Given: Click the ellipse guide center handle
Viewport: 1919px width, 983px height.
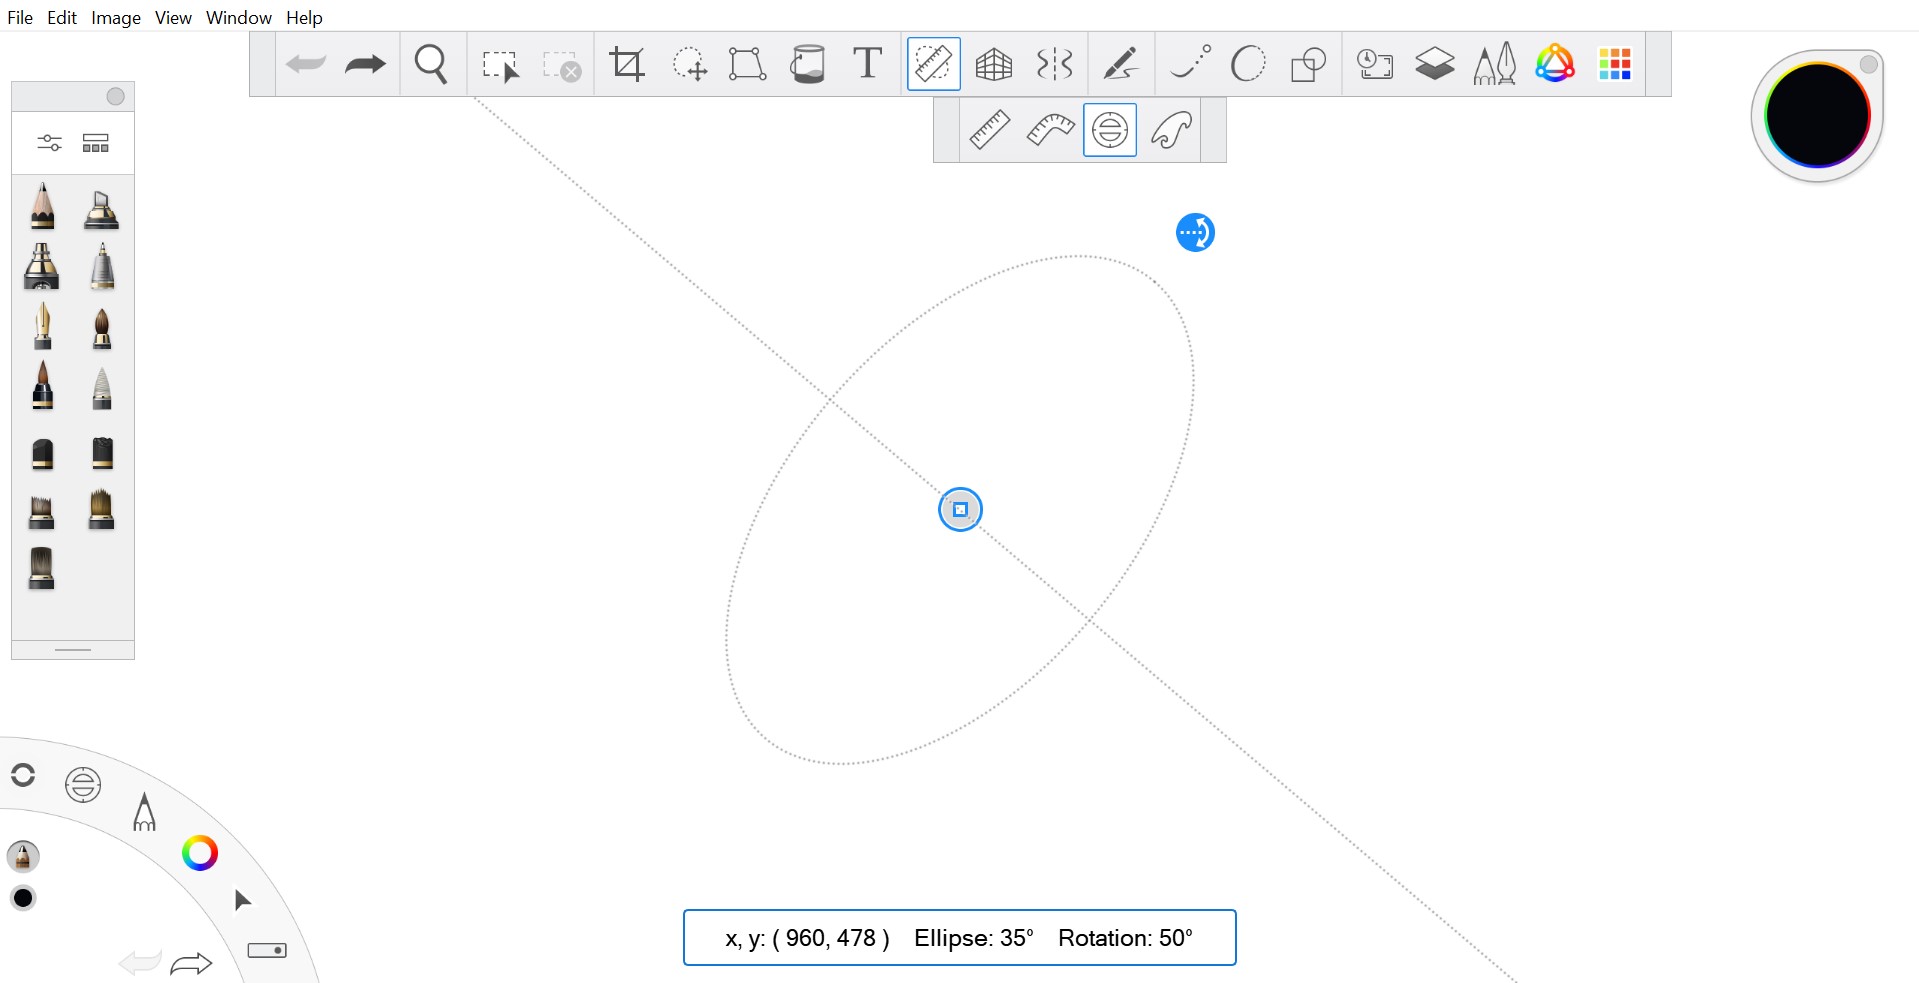Looking at the screenshot, I should (960, 510).
